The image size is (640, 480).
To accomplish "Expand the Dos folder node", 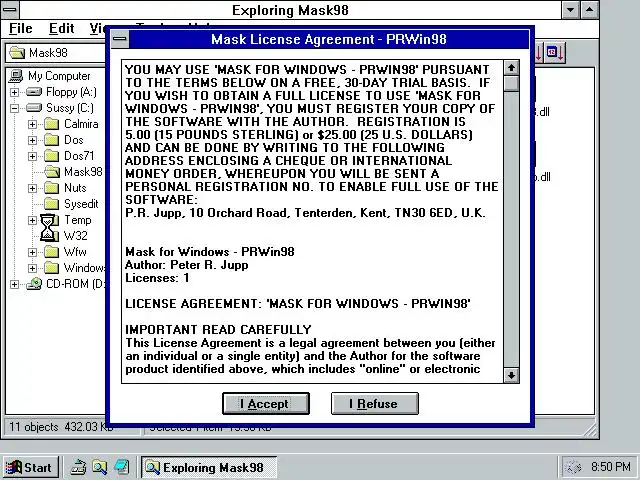I will [x=32, y=140].
